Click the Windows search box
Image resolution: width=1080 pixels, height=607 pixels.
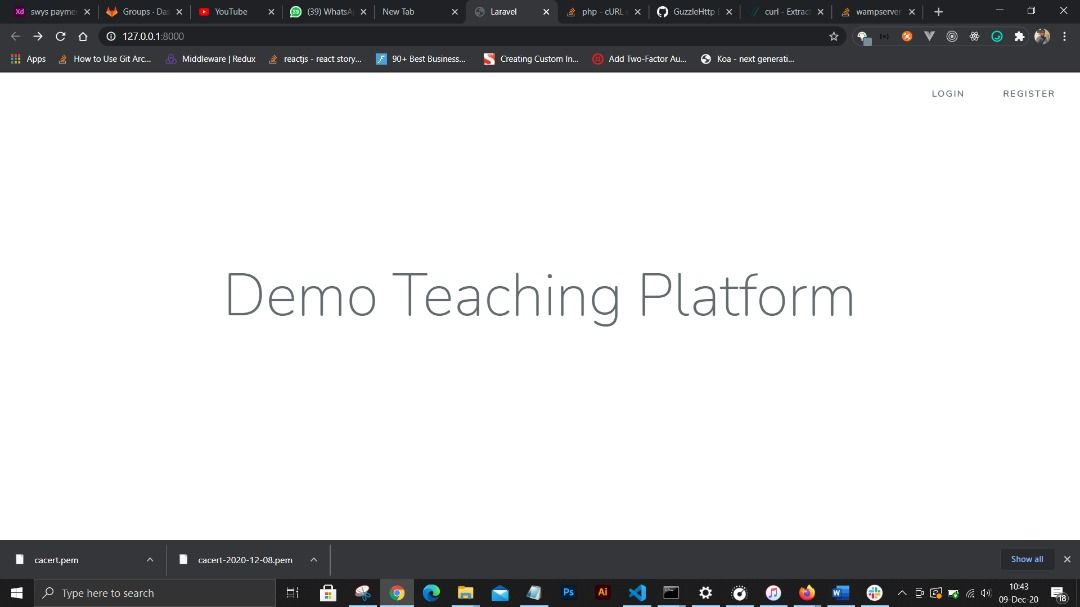(155, 593)
